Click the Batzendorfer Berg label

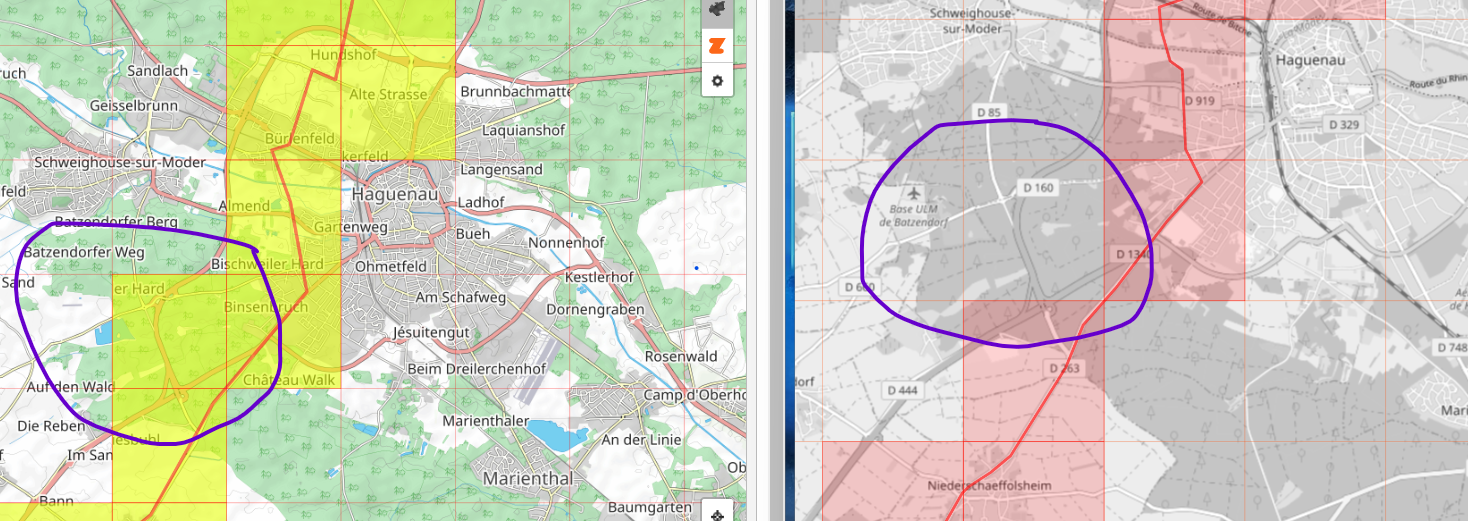coord(116,221)
